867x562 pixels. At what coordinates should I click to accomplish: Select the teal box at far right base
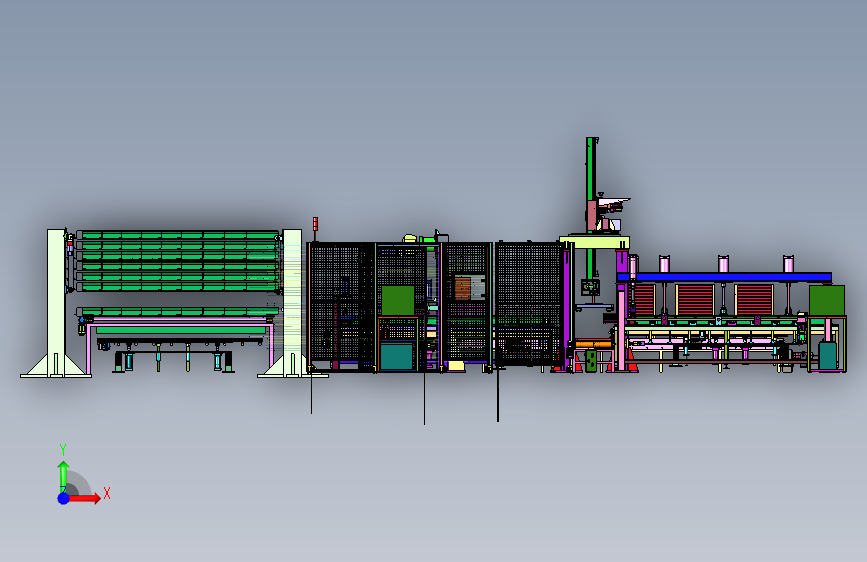pyautogui.click(x=828, y=356)
